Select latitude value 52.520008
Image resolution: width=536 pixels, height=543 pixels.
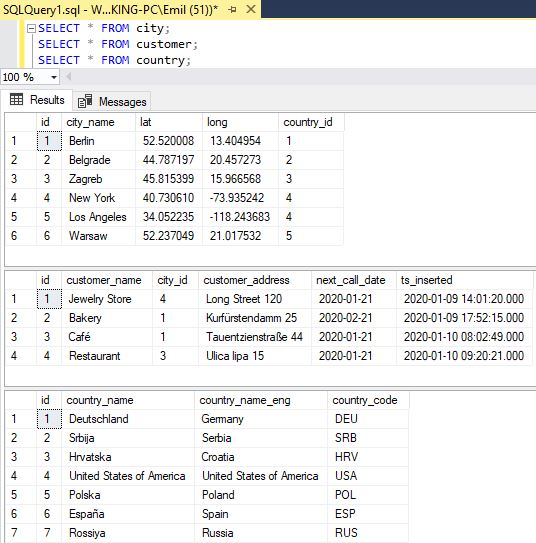click(x=169, y=141)
